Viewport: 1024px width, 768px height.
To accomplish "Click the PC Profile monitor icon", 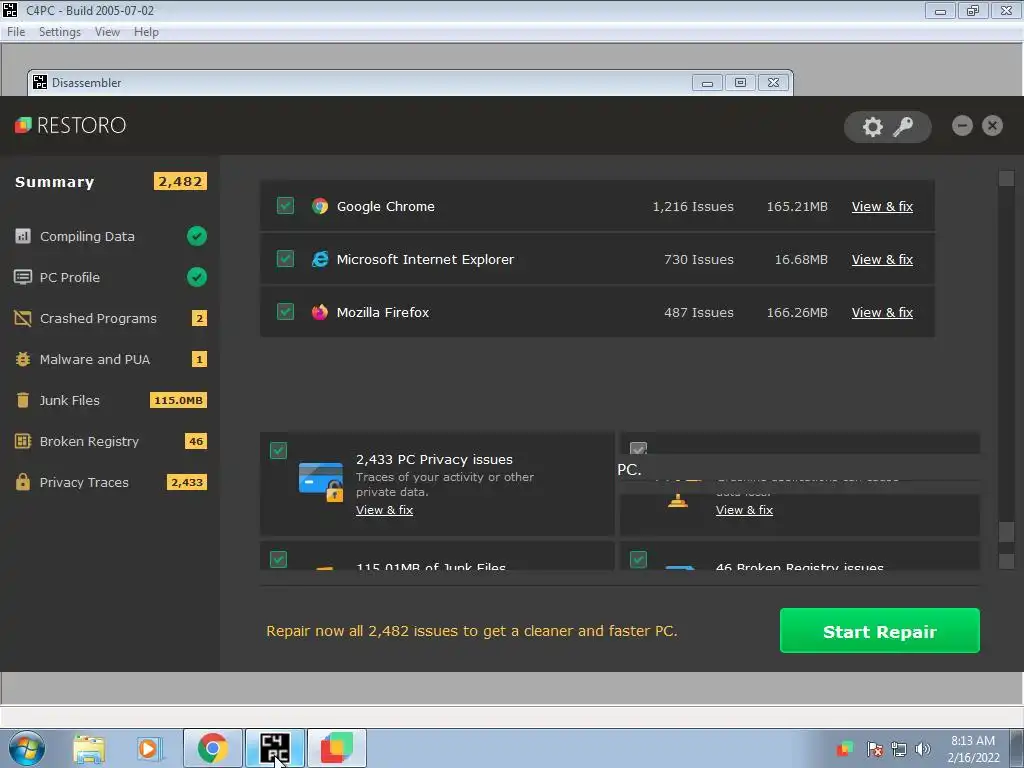I will pyautogui.click(x=23, y=277).
